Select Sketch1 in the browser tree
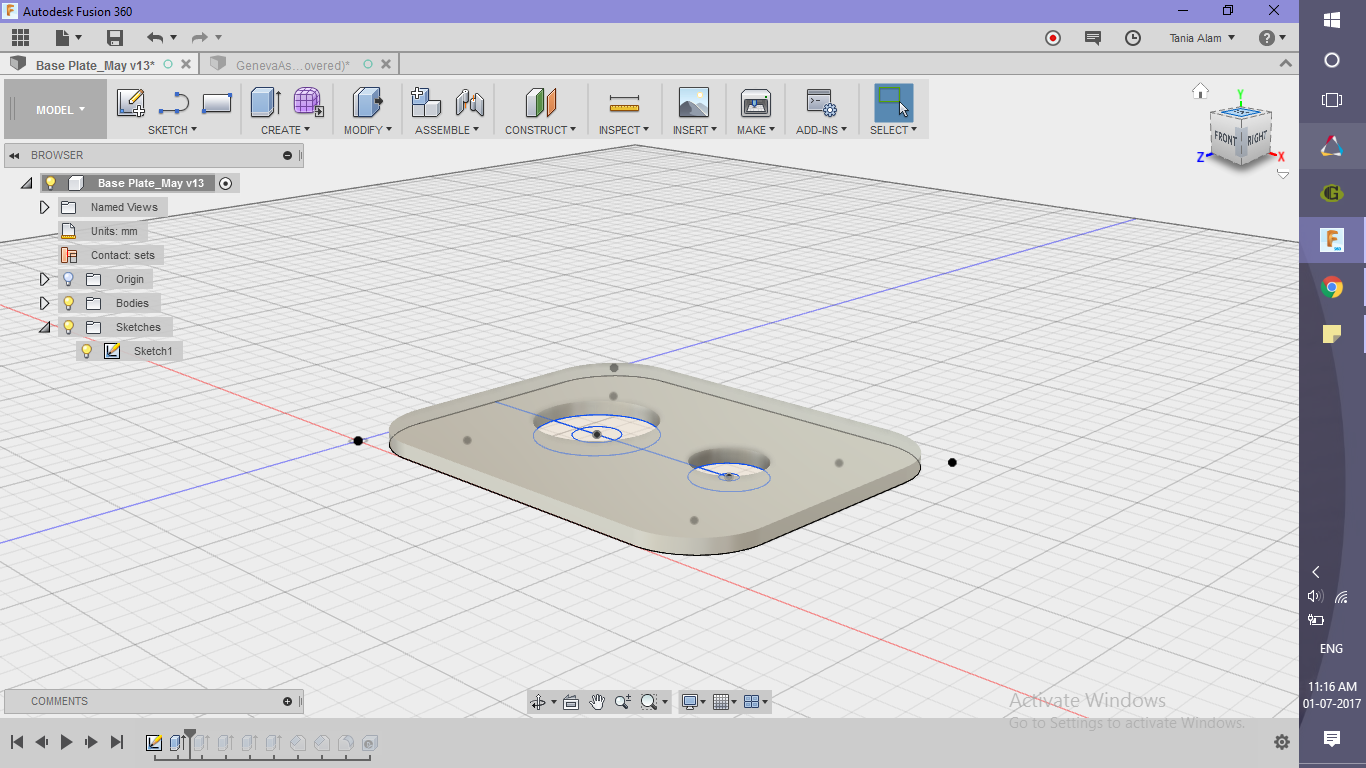 point(153,351)
